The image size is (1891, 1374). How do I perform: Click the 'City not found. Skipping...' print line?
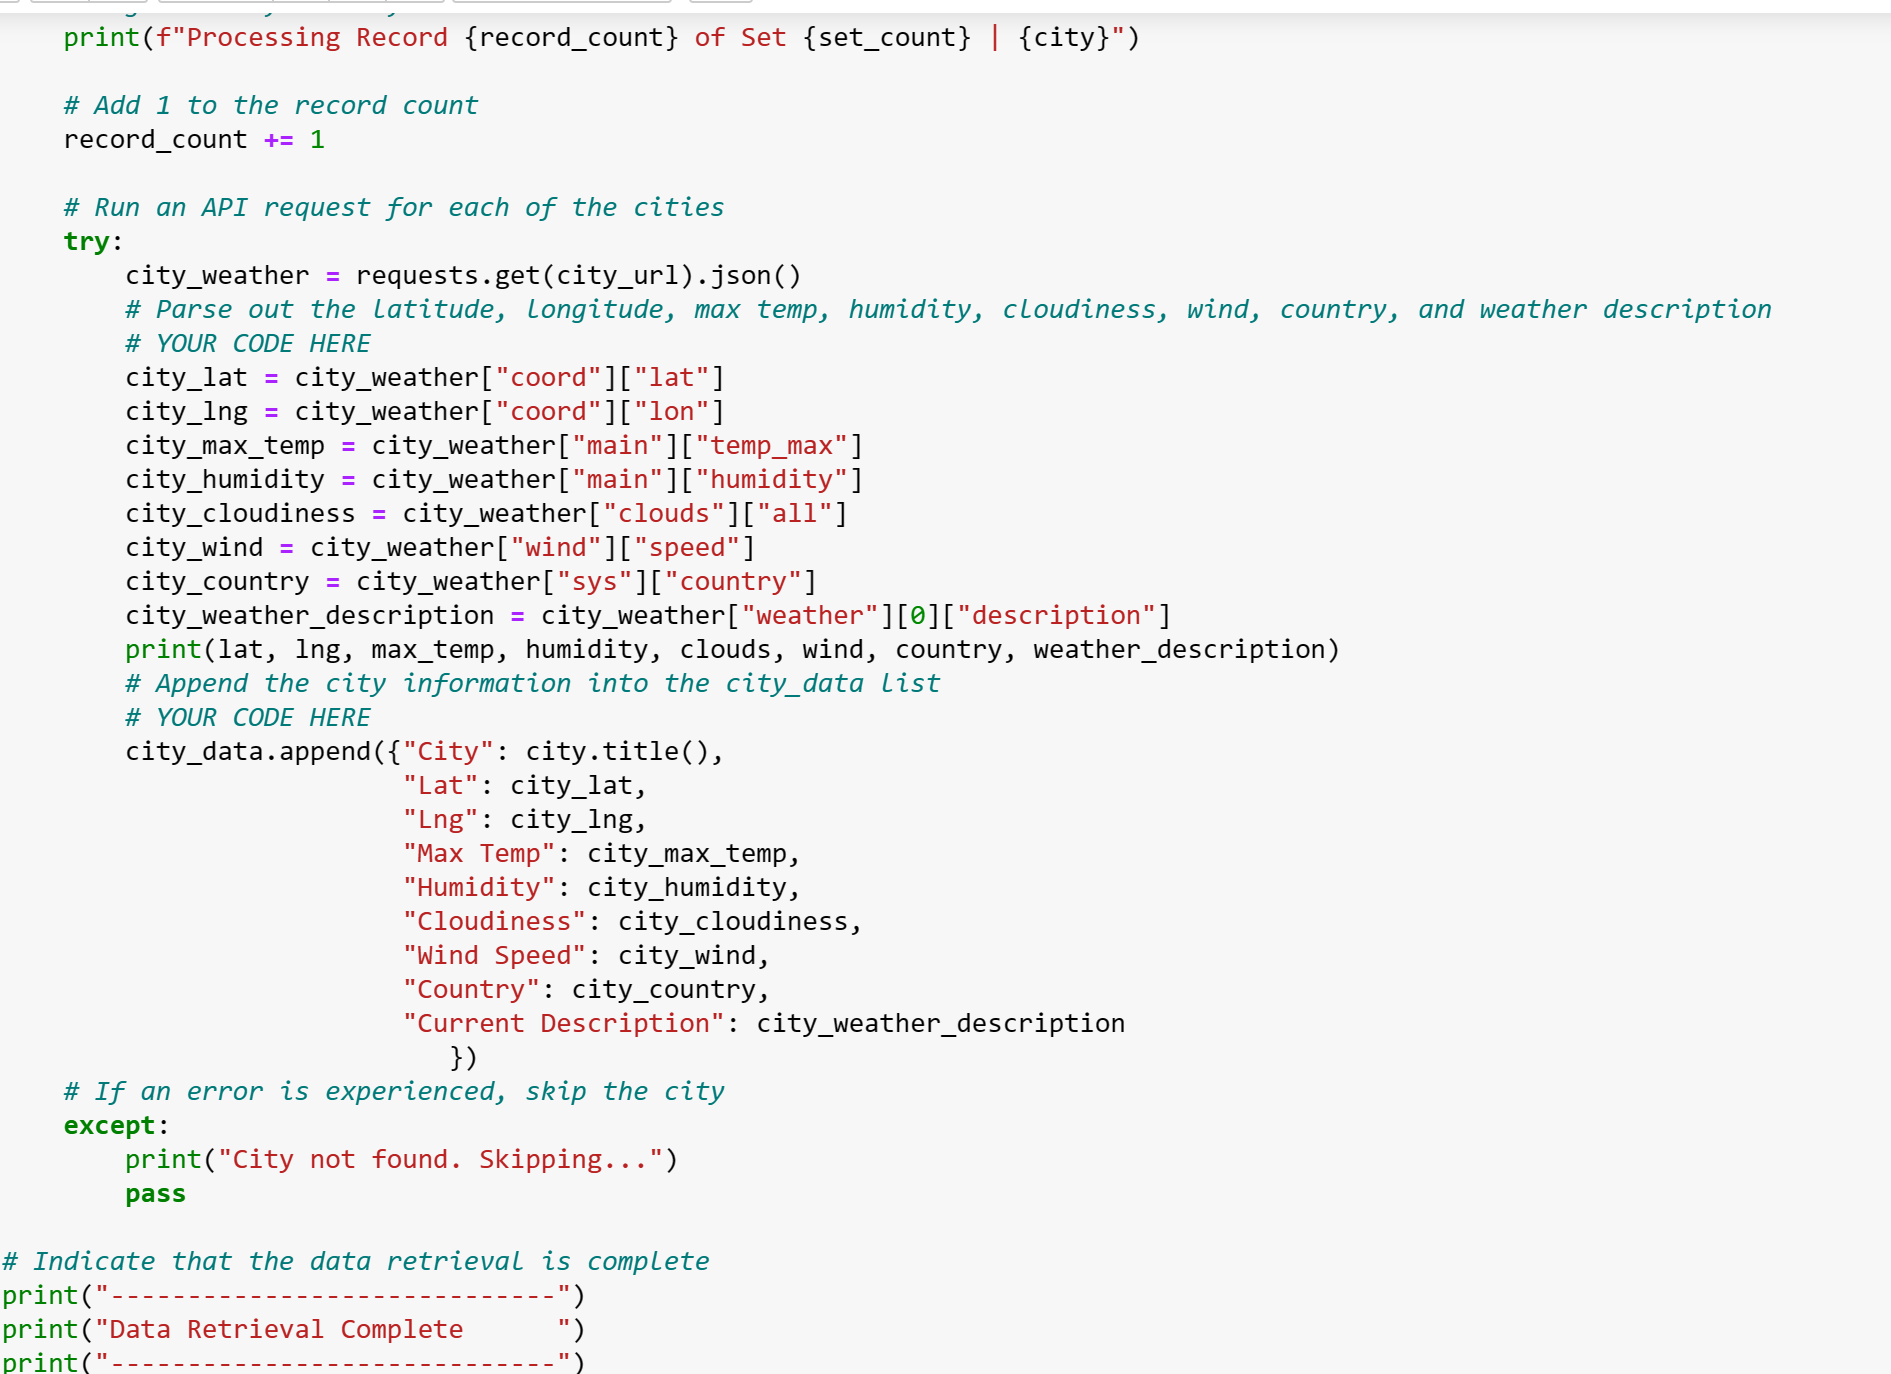pyautogui.click(x=401, y=1160)
